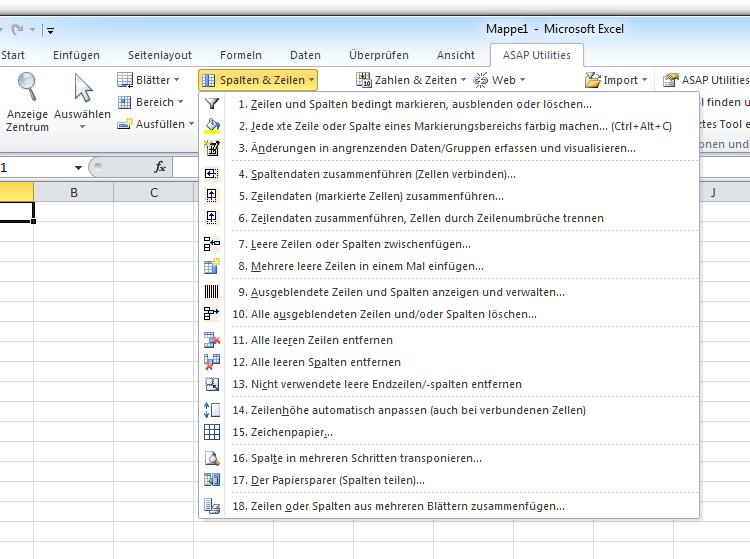Screen dimensions: 750x559
Task: Open the Web dropdown
Action: click(499, 80)
